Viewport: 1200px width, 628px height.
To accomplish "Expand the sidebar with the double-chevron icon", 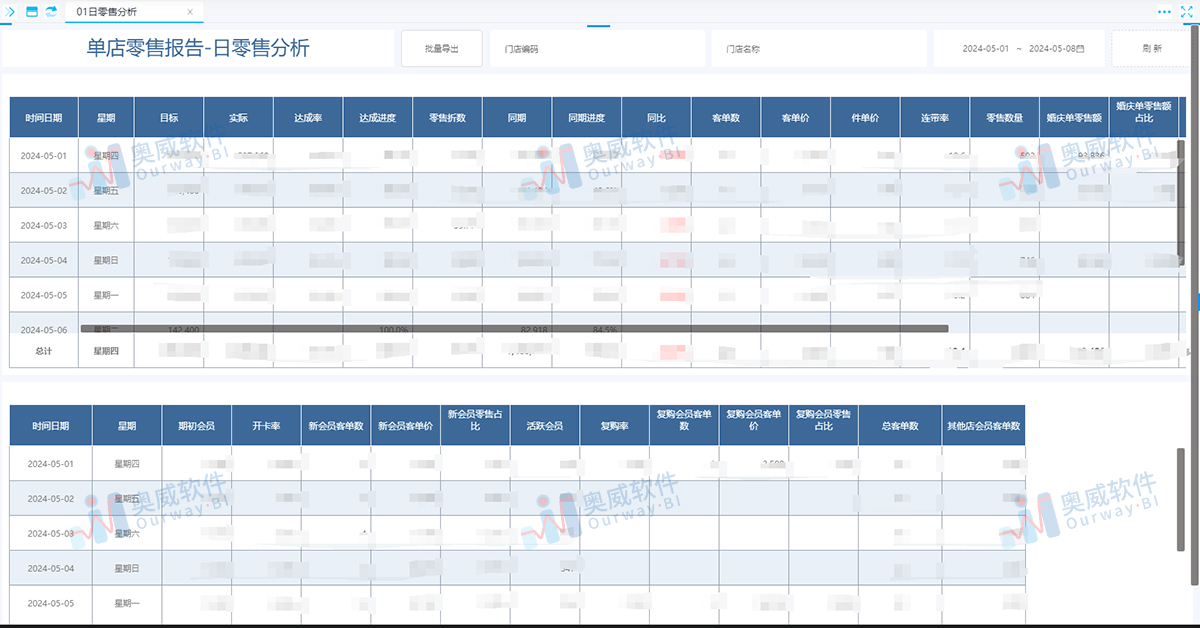I will tap(10, 12).
